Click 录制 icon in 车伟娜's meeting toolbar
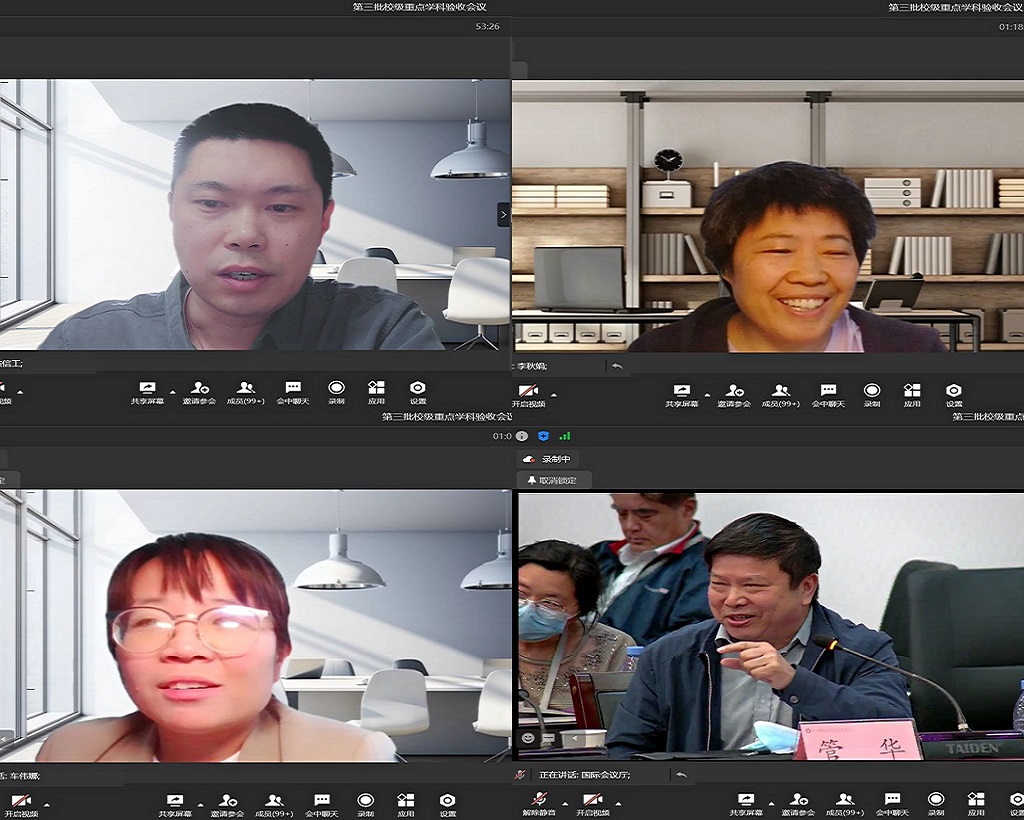 (365, 800)
